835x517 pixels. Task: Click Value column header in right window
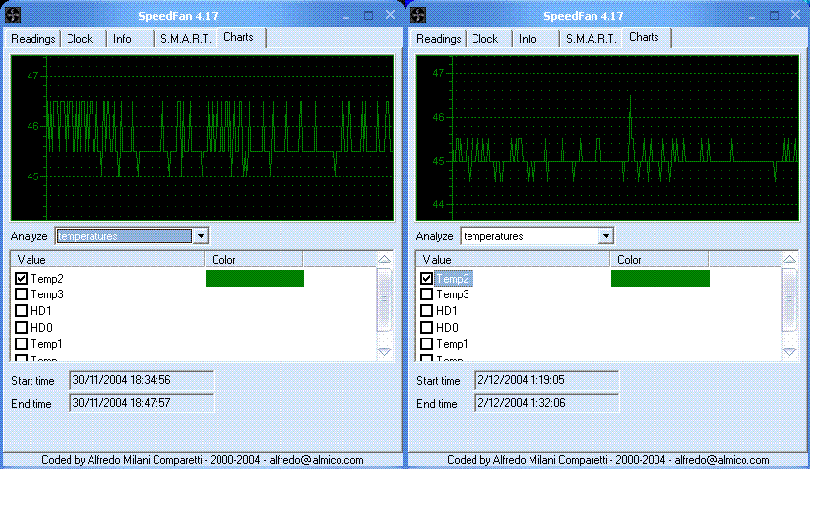513,260
